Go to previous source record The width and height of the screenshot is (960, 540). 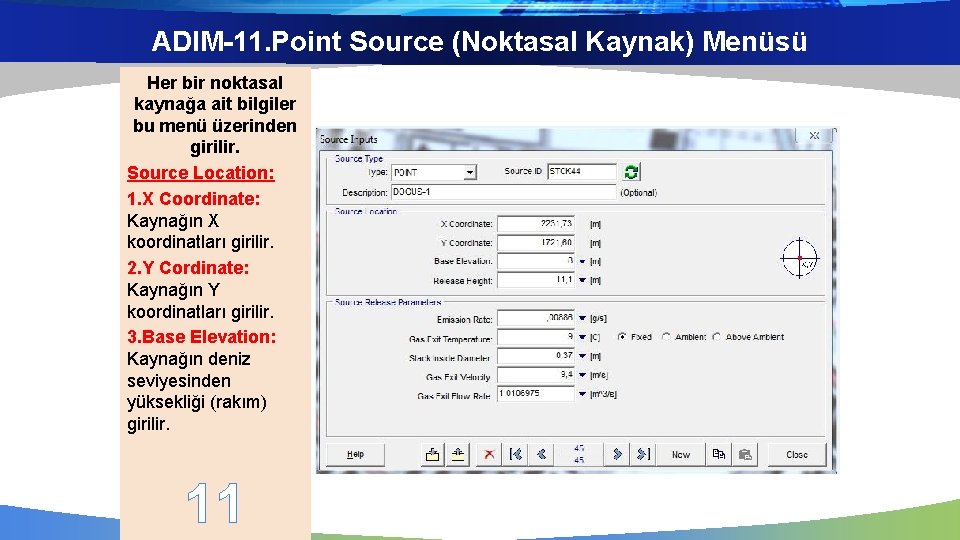541,454
